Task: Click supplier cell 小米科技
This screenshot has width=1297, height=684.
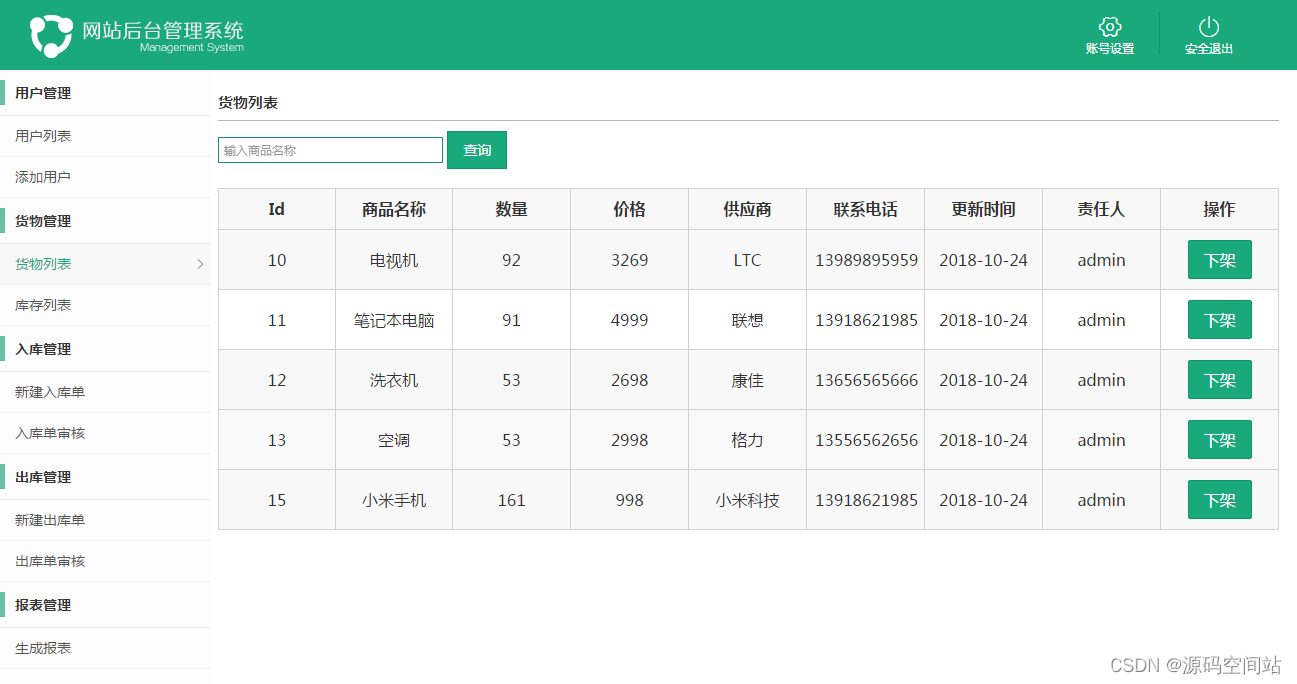Action: [x=747, y=500]
